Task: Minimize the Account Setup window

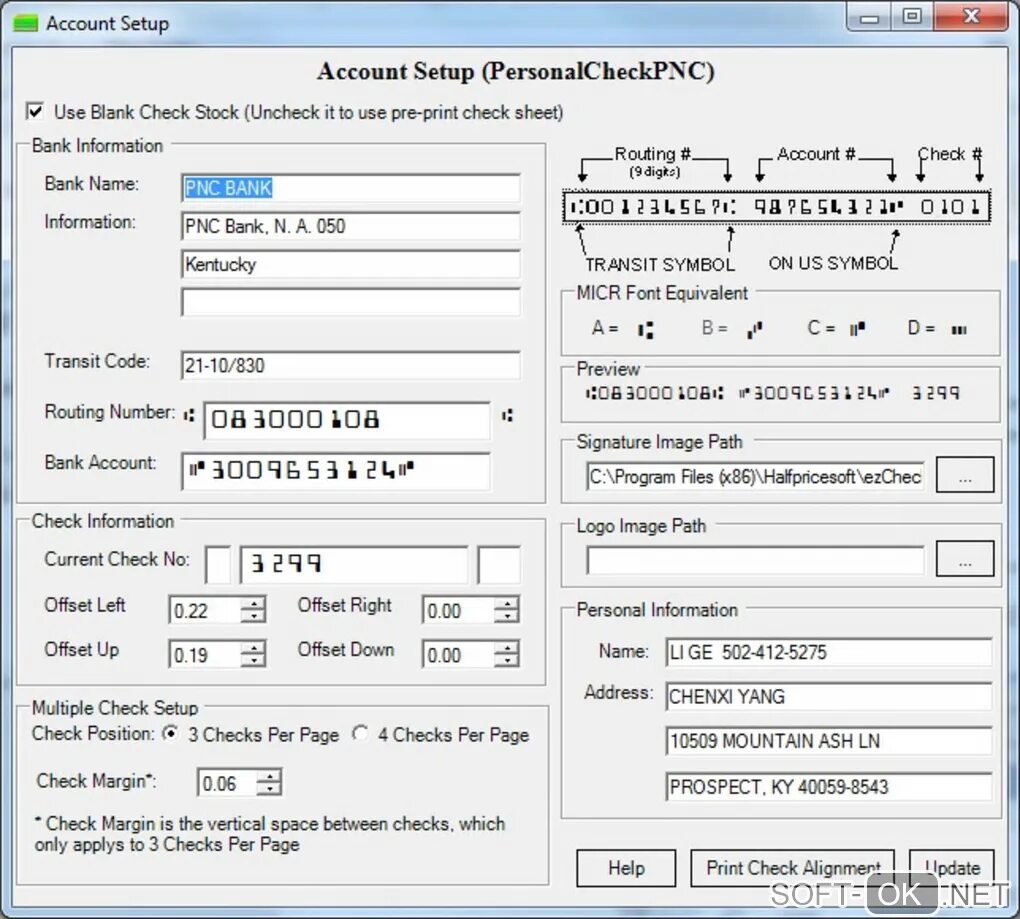Action: [x=870, y=17]
